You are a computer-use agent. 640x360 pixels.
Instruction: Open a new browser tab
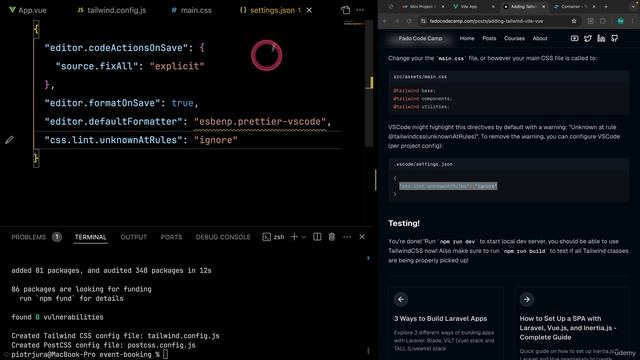pyautogui.click(x=606, y=7)
